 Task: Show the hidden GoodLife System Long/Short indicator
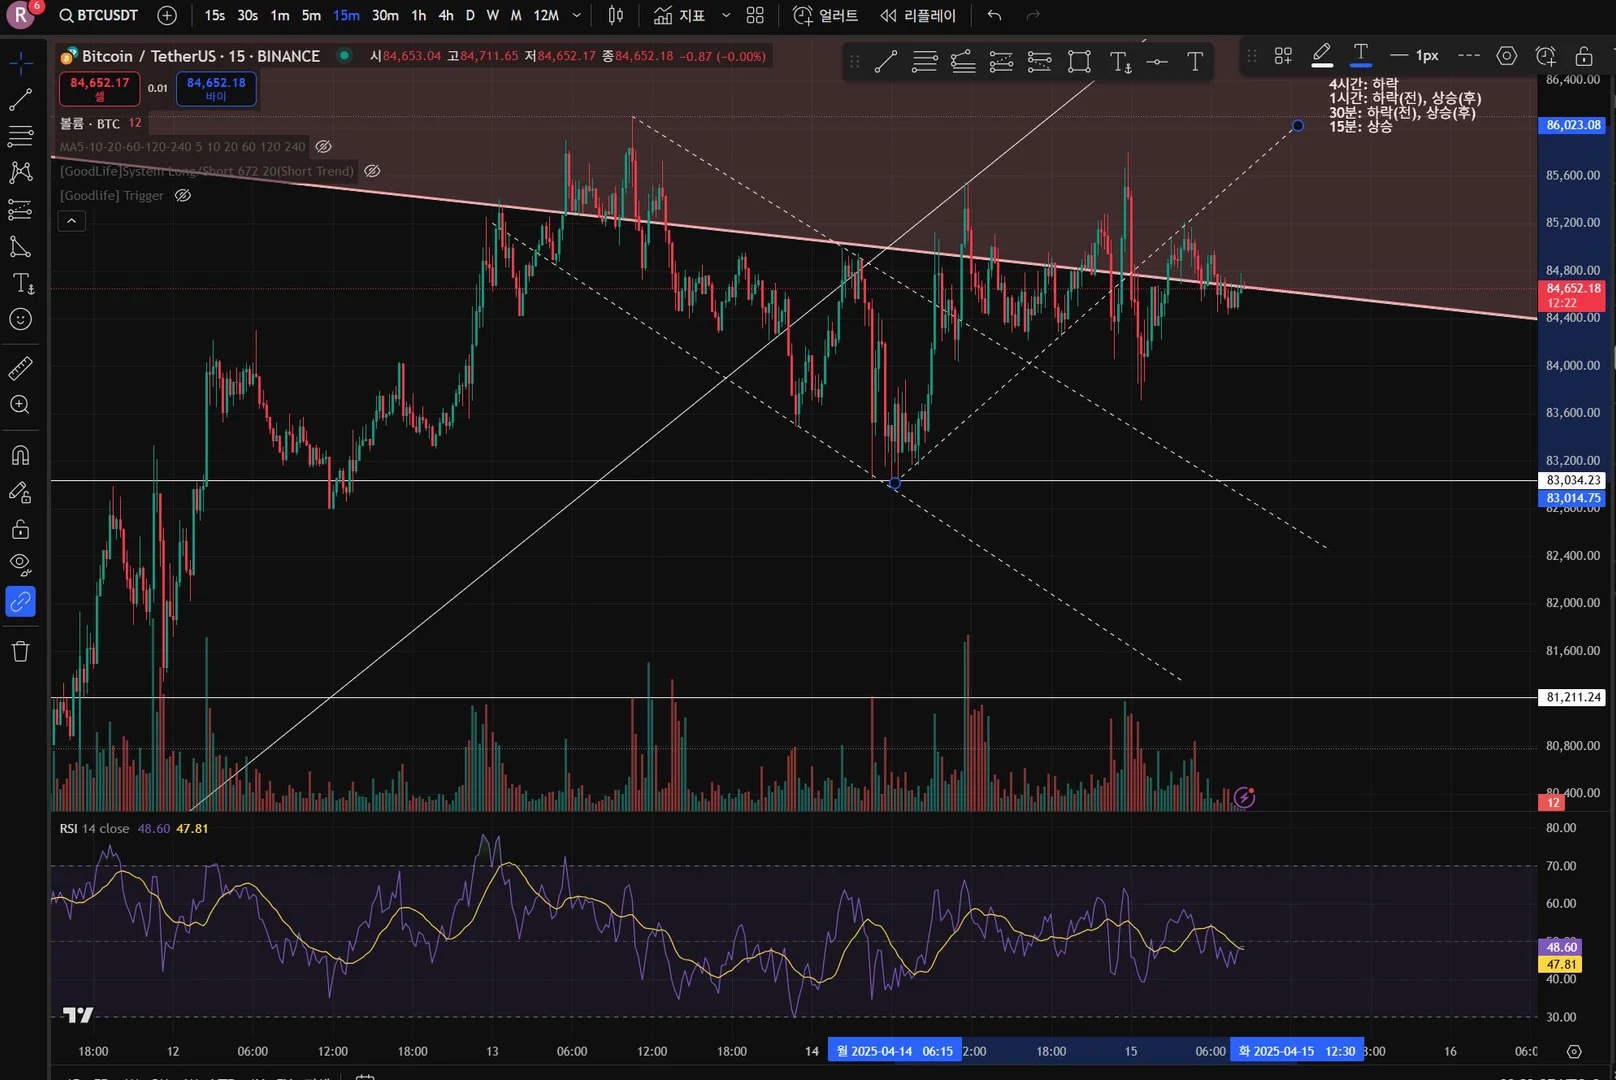click(x=372, y=171)
